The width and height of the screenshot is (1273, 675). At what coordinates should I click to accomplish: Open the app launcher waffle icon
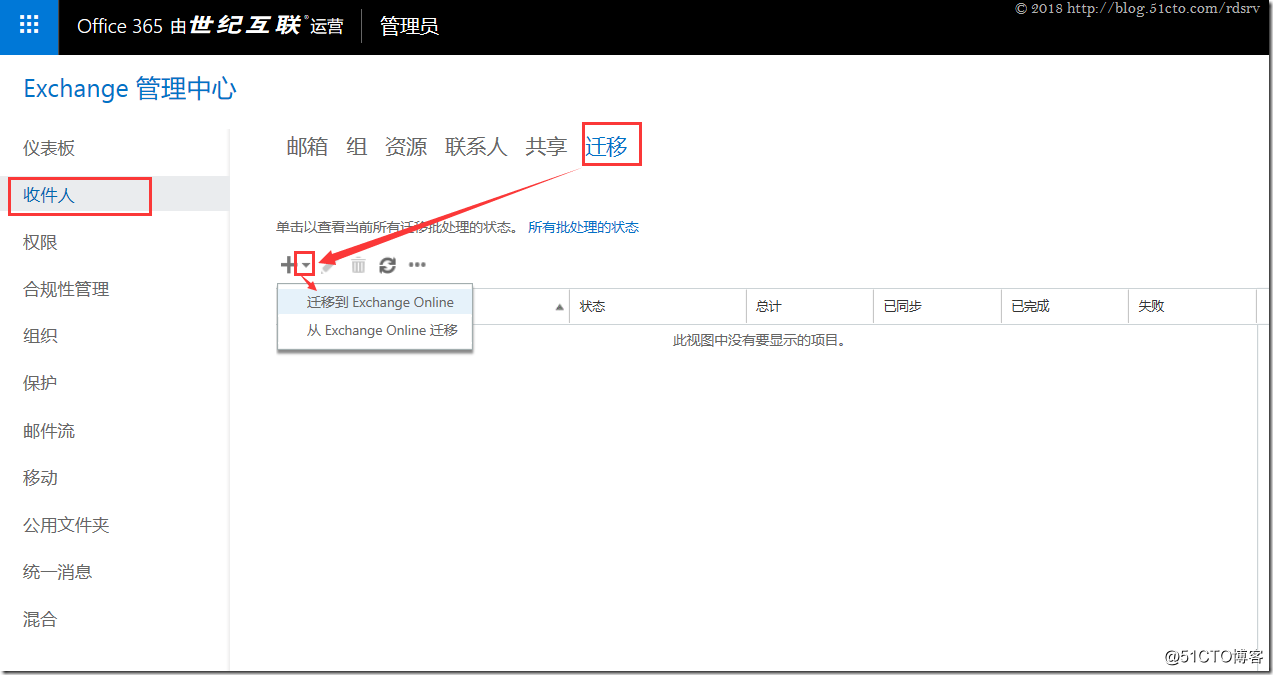30,26
